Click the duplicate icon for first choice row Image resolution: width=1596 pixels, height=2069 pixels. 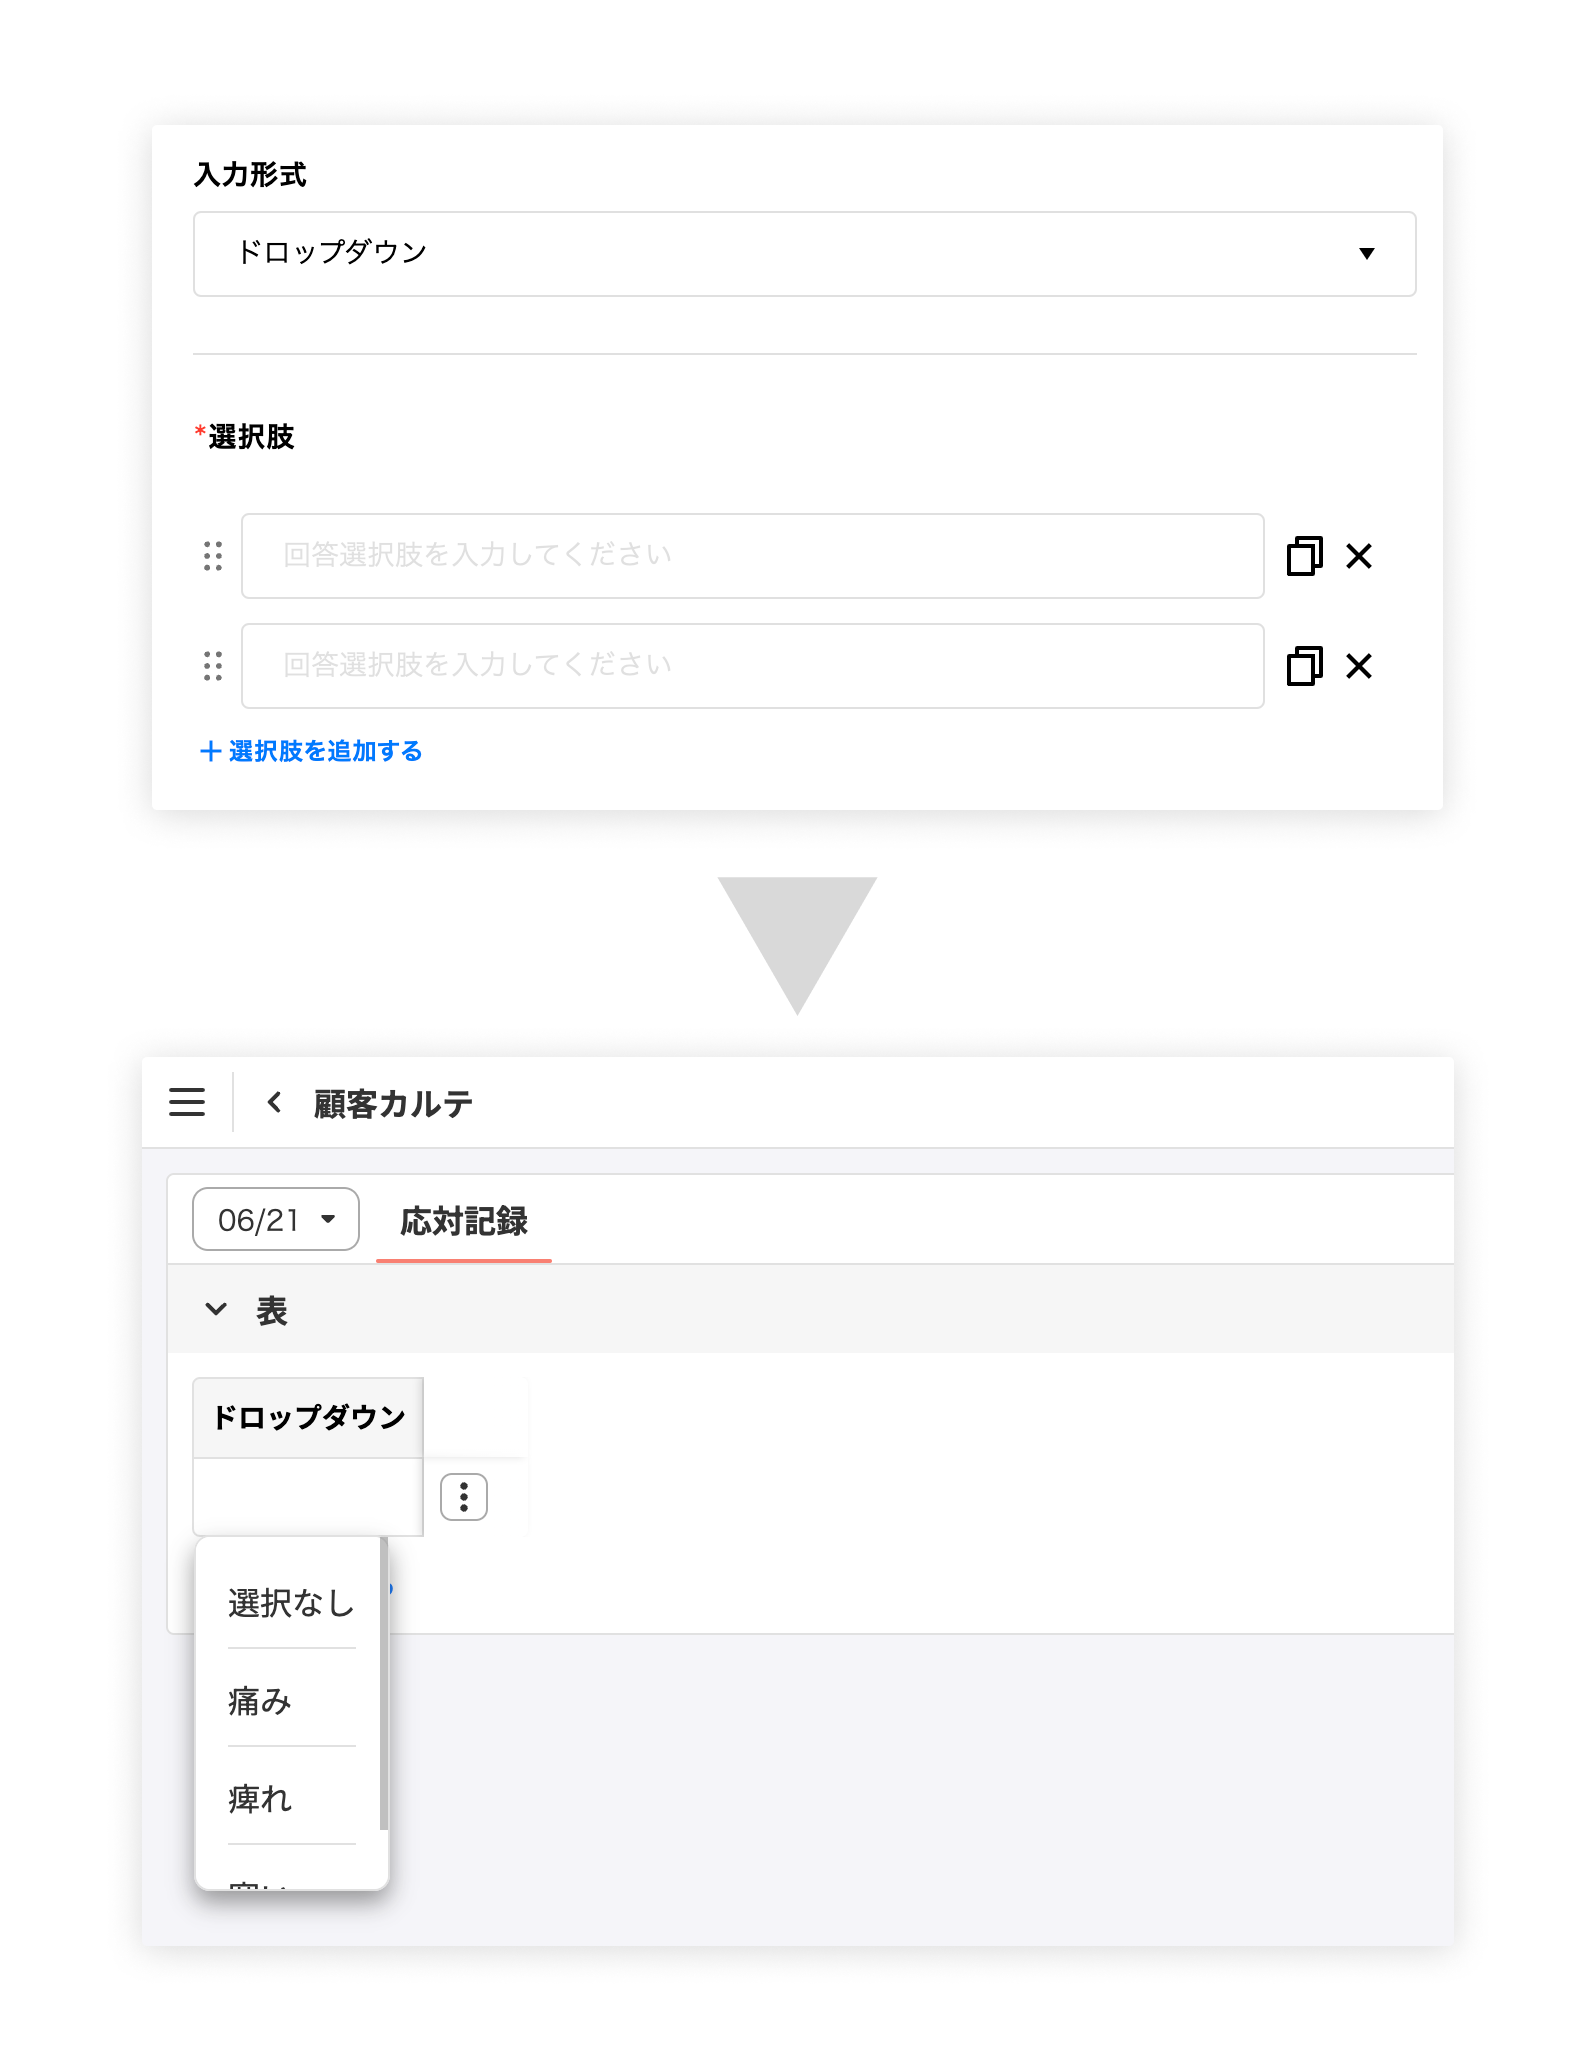pos(1304,556)
